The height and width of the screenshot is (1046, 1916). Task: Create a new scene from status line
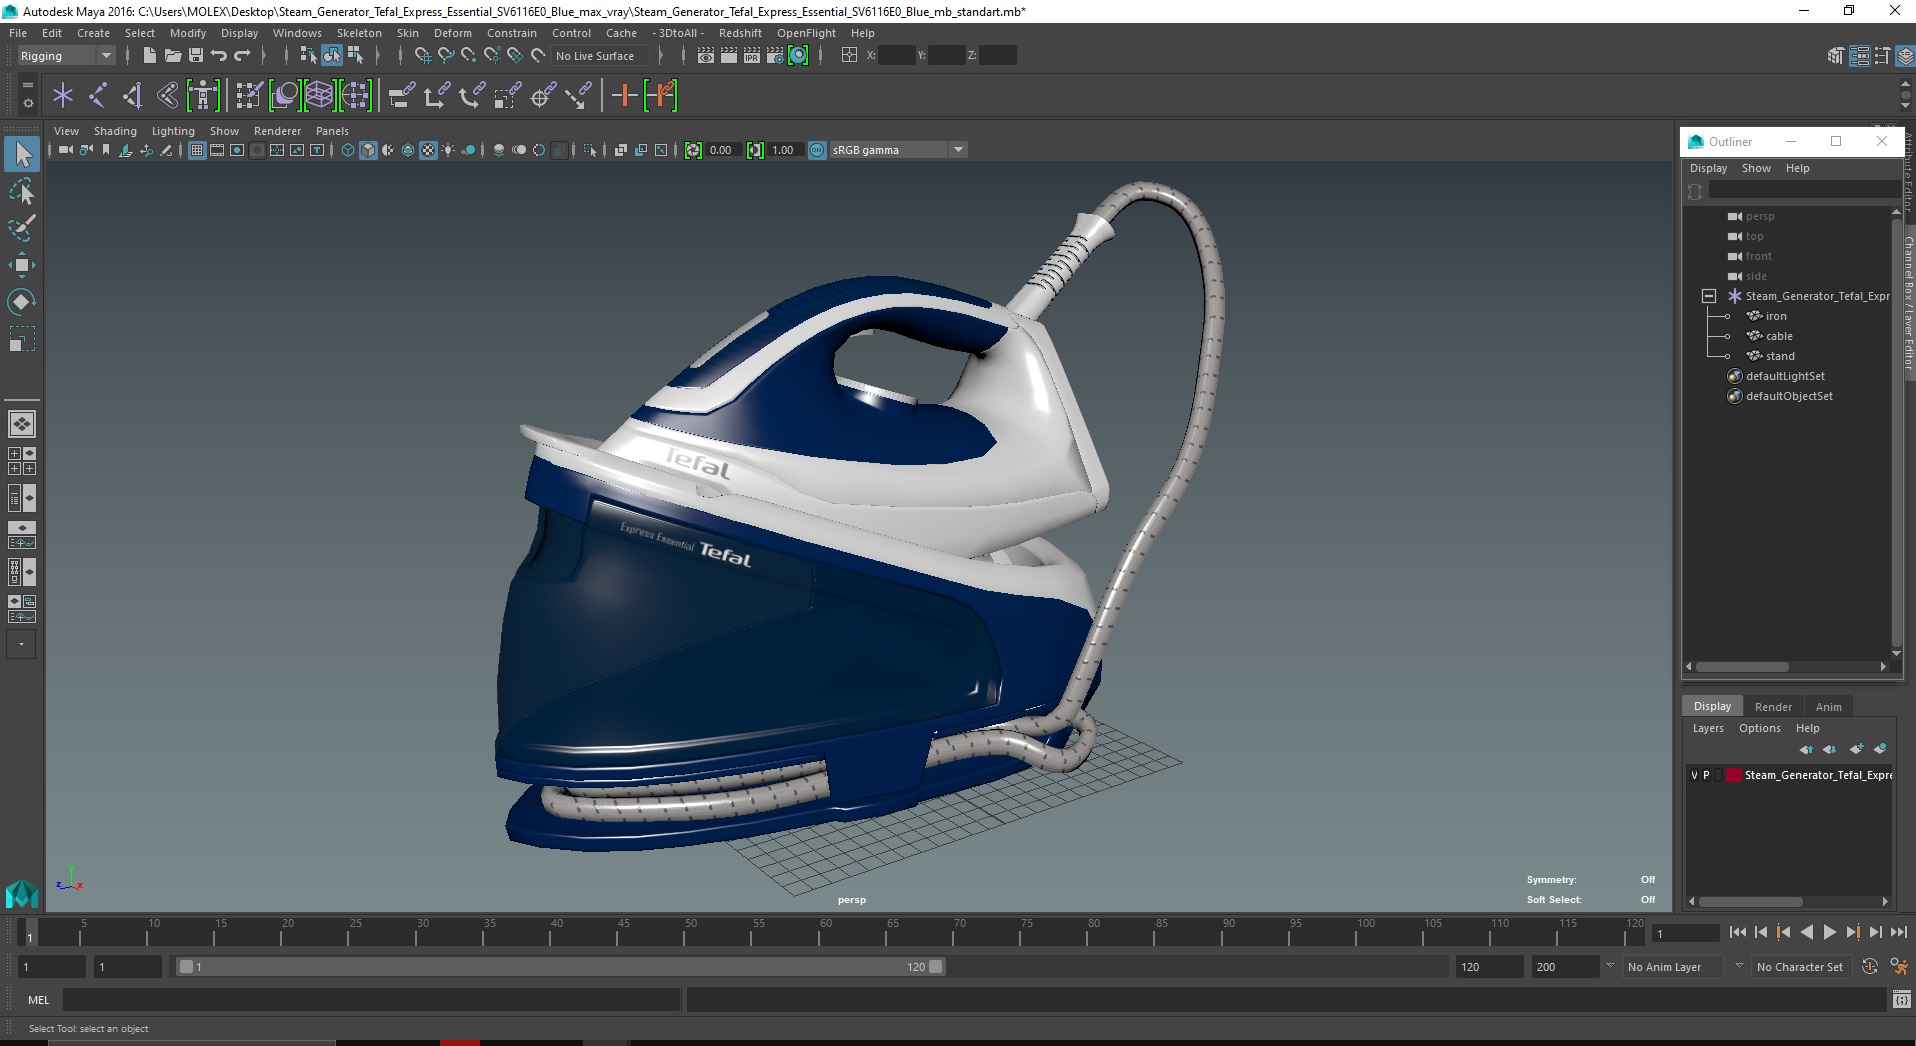pyautogui.click(x=149, y=55)
